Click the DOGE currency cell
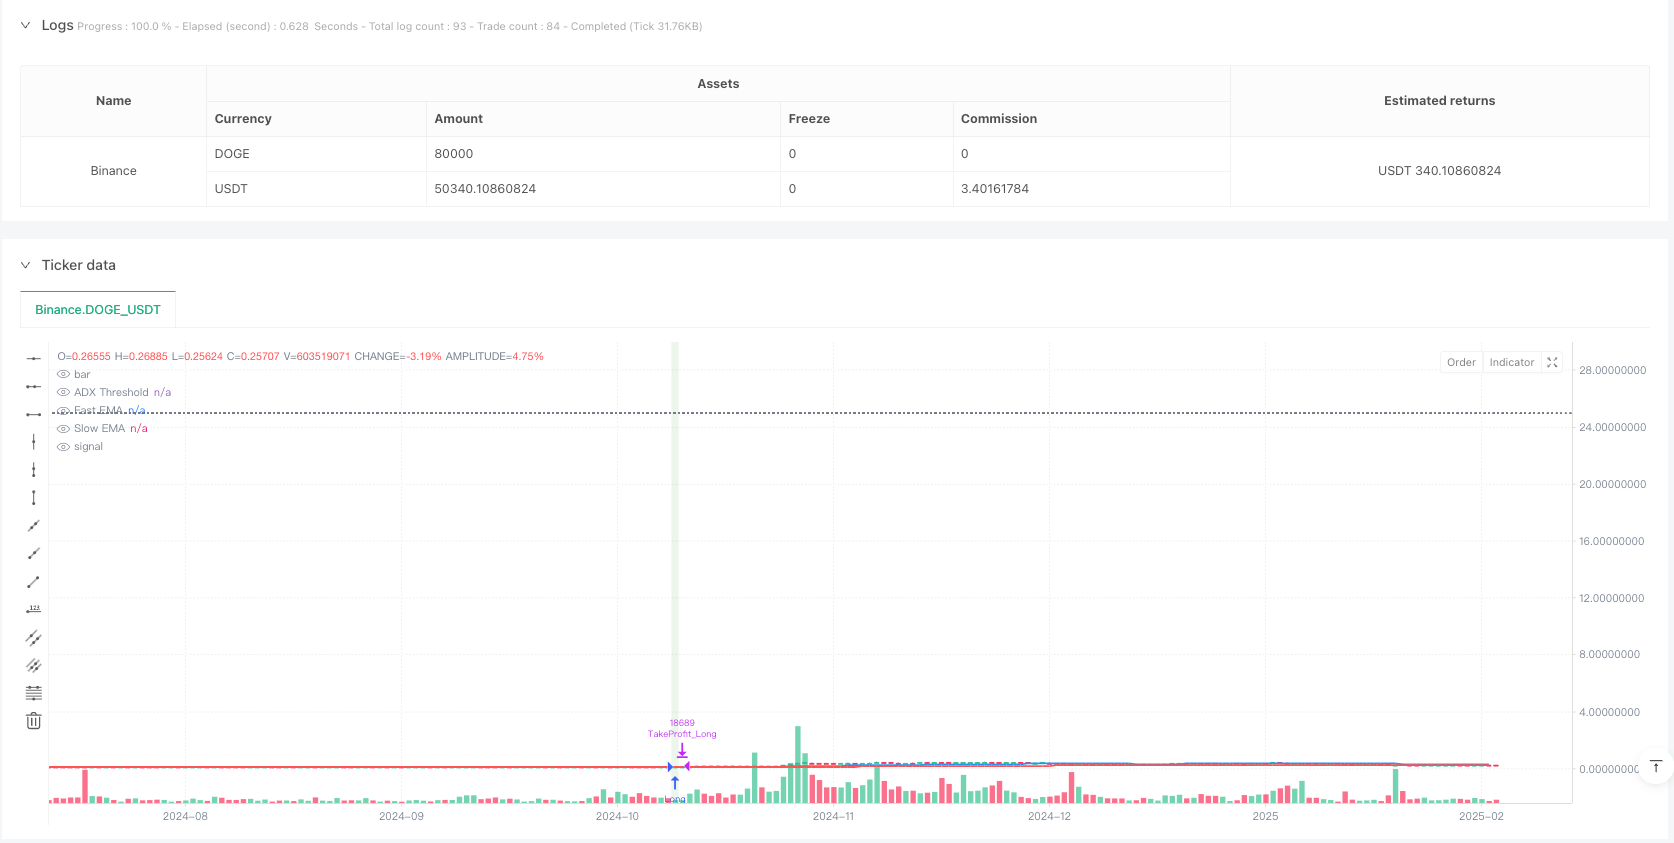 coord(316,154)
